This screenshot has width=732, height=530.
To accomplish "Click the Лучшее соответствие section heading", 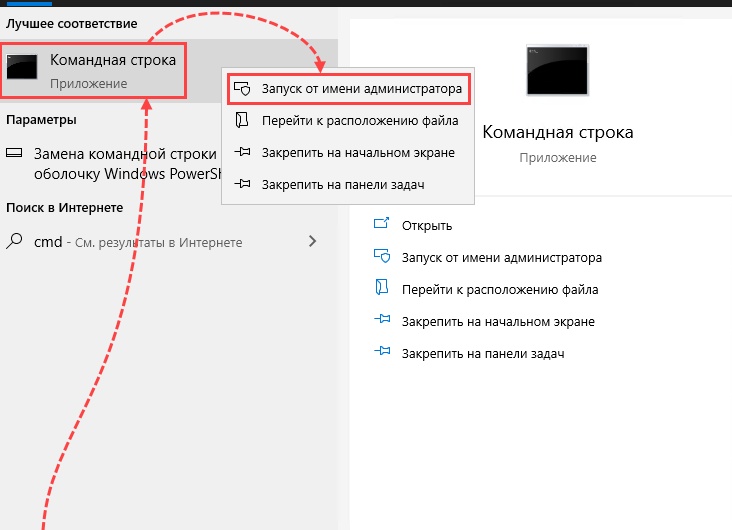I will point(71,23).
